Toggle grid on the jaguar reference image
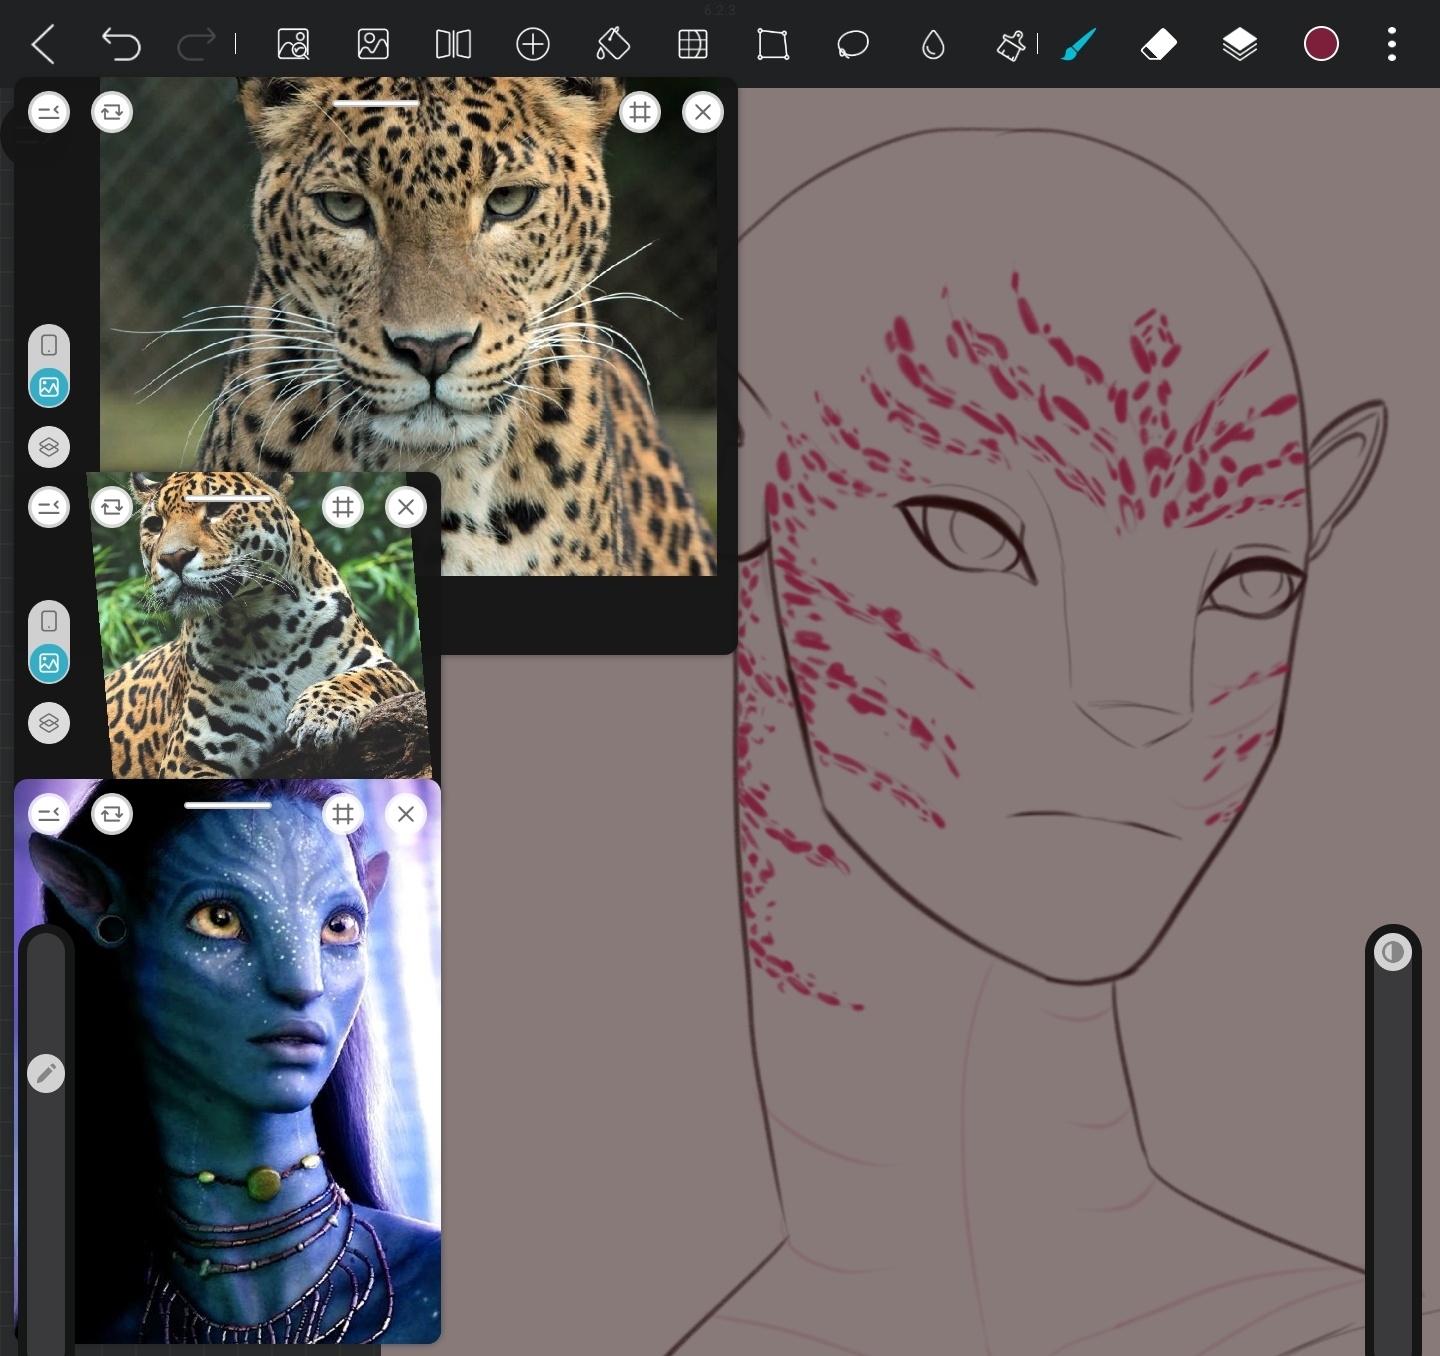 point(343,507)
